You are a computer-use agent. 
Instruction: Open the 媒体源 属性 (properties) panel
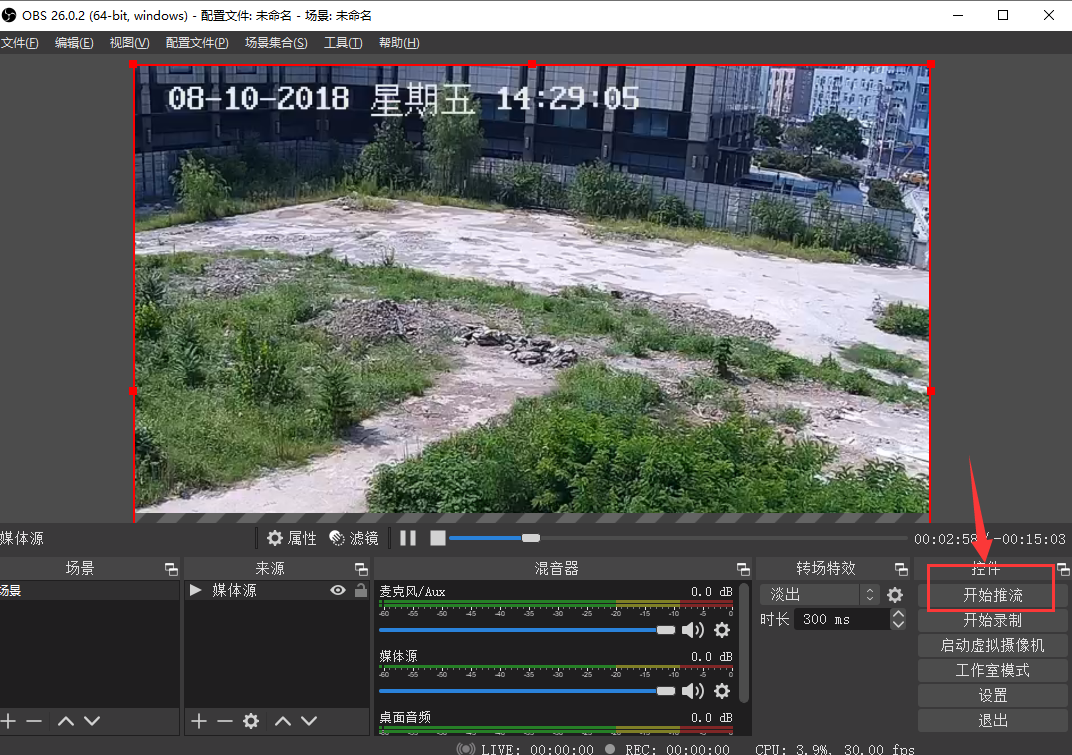pos(291,538)
